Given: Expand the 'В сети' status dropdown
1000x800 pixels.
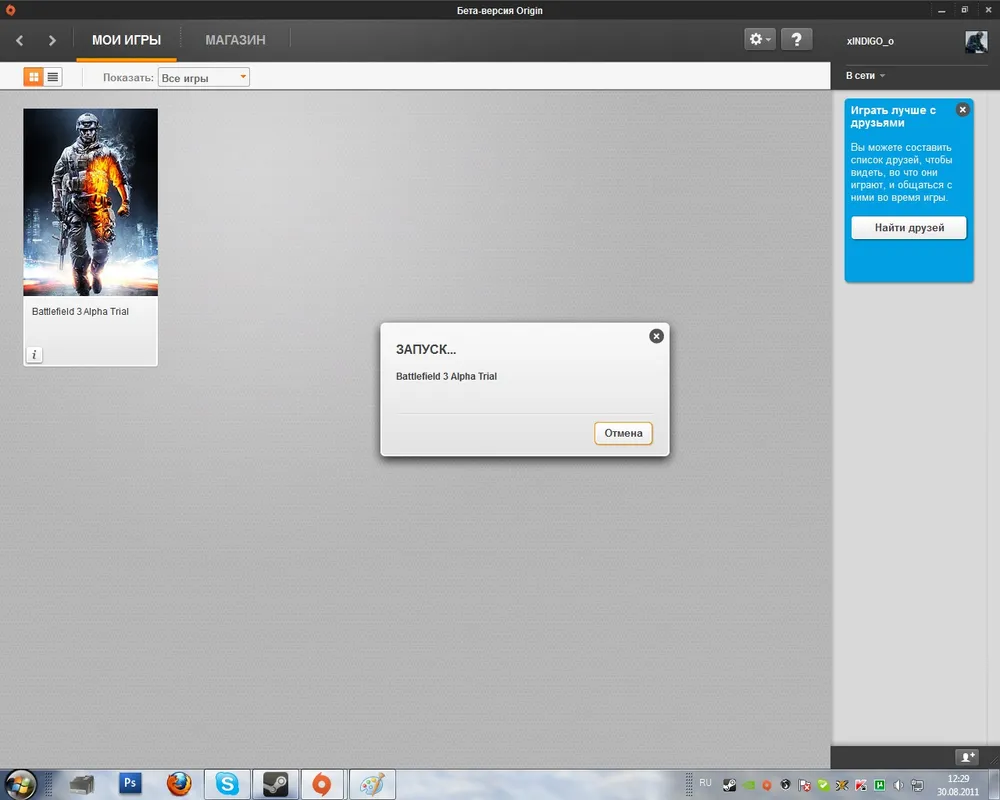Looking at the screenshot, I should click(865, 76).
